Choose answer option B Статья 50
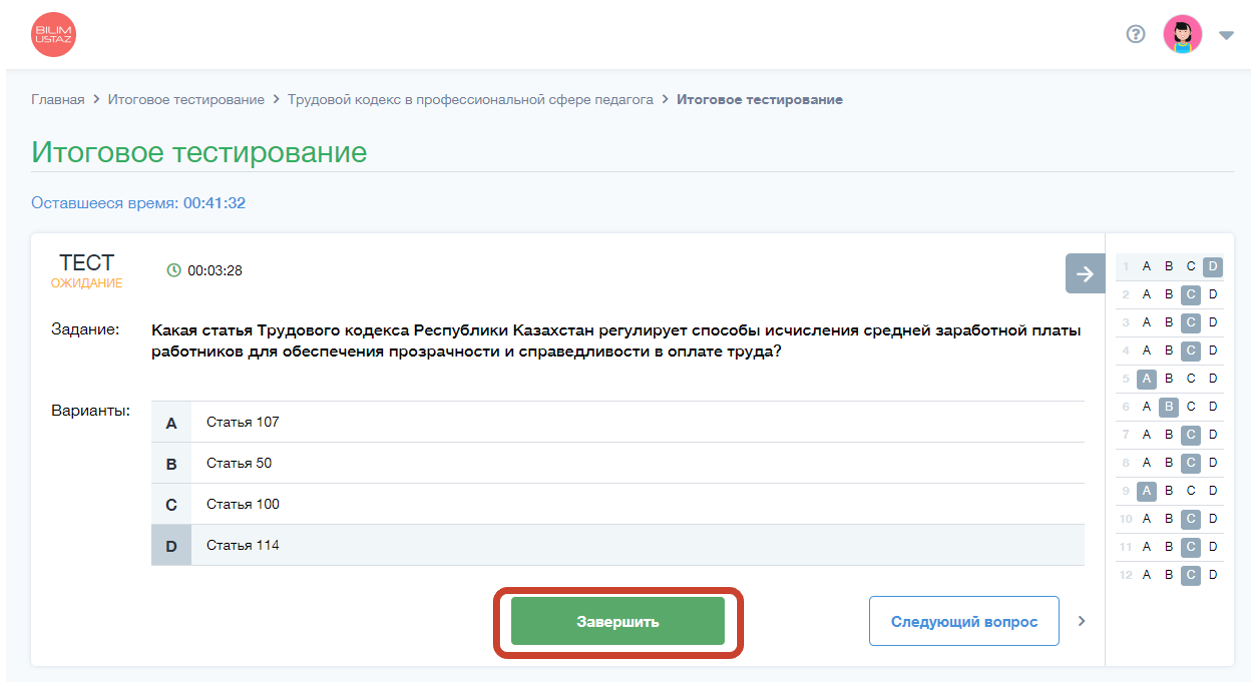 [617, 463]
